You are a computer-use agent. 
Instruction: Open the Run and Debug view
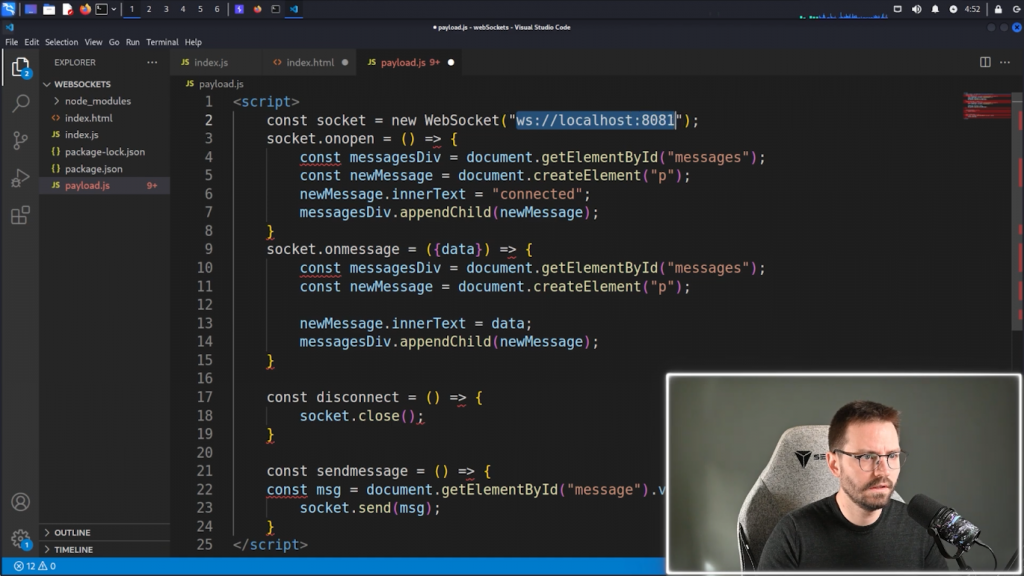(x=20, y=178)
